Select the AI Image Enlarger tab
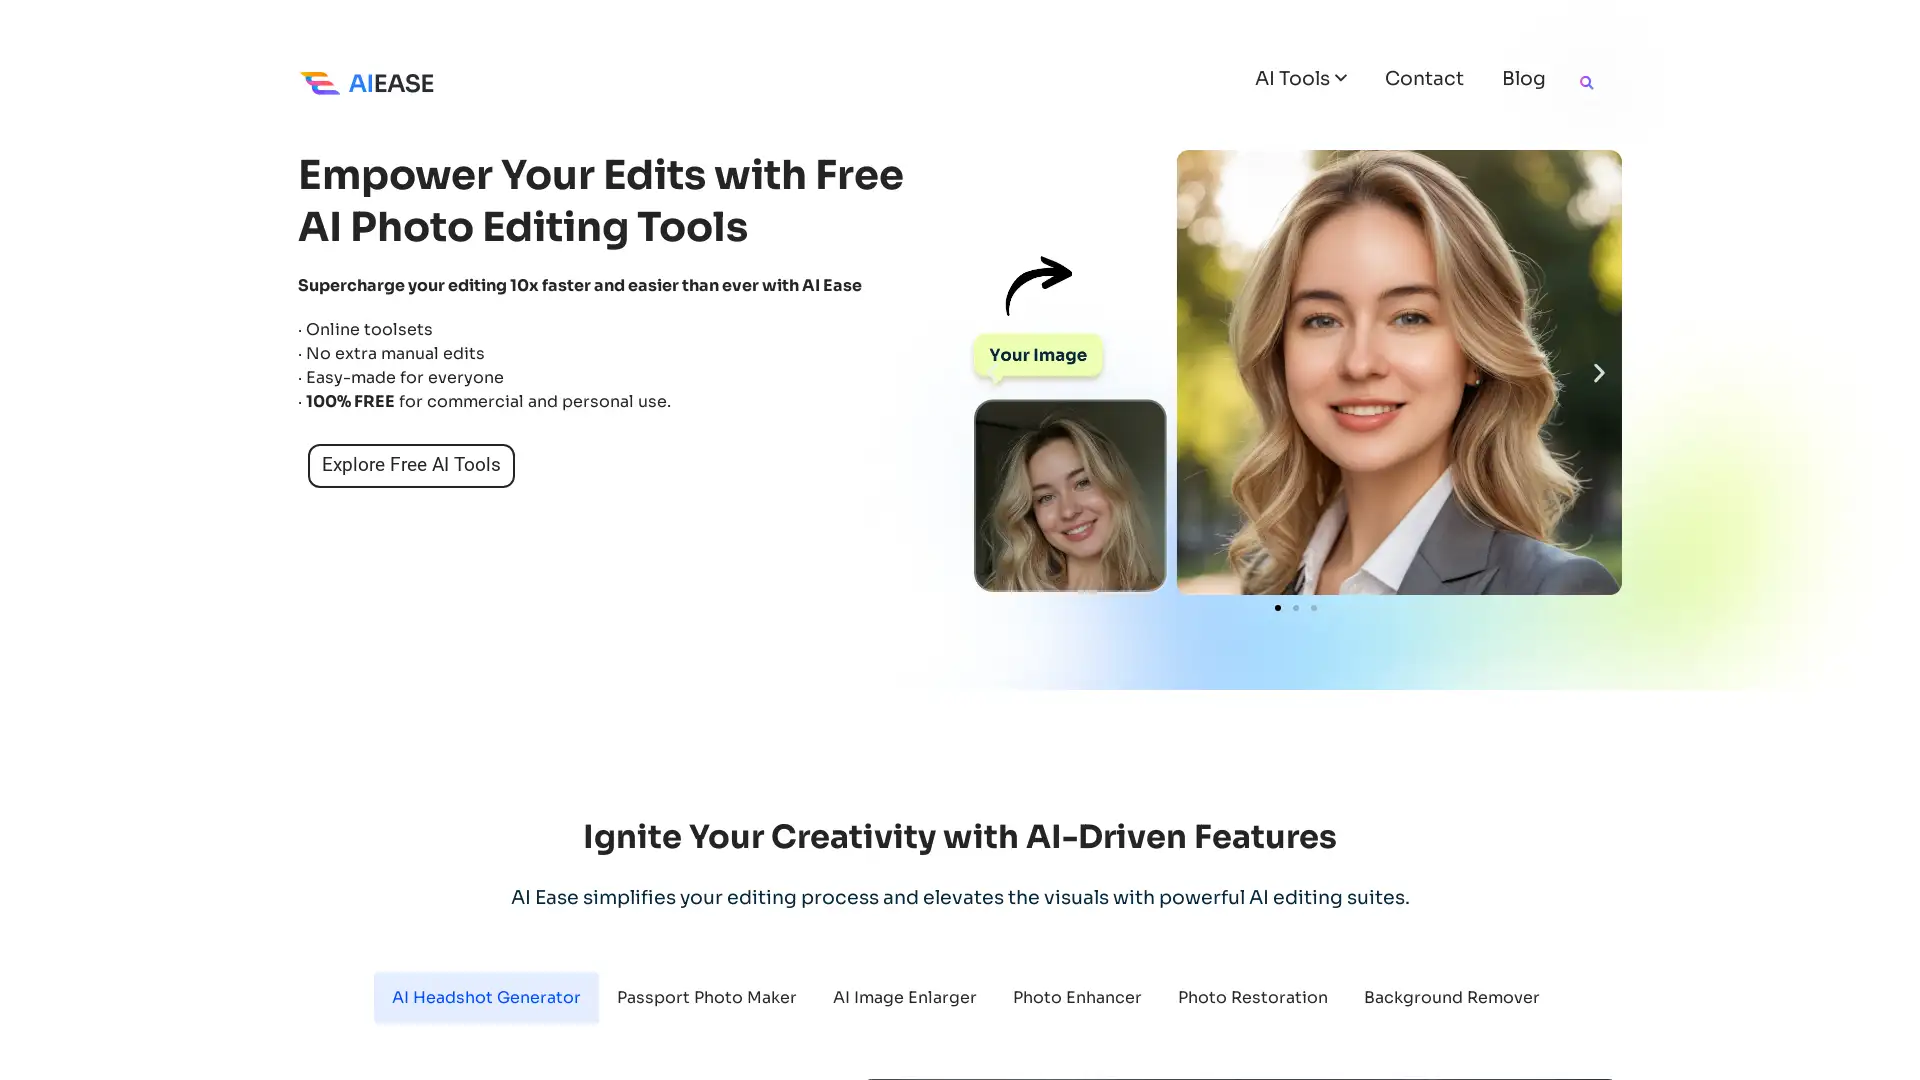Image resolution: width=1920 pixels, height=1080 pixels. tap(905, 997)
